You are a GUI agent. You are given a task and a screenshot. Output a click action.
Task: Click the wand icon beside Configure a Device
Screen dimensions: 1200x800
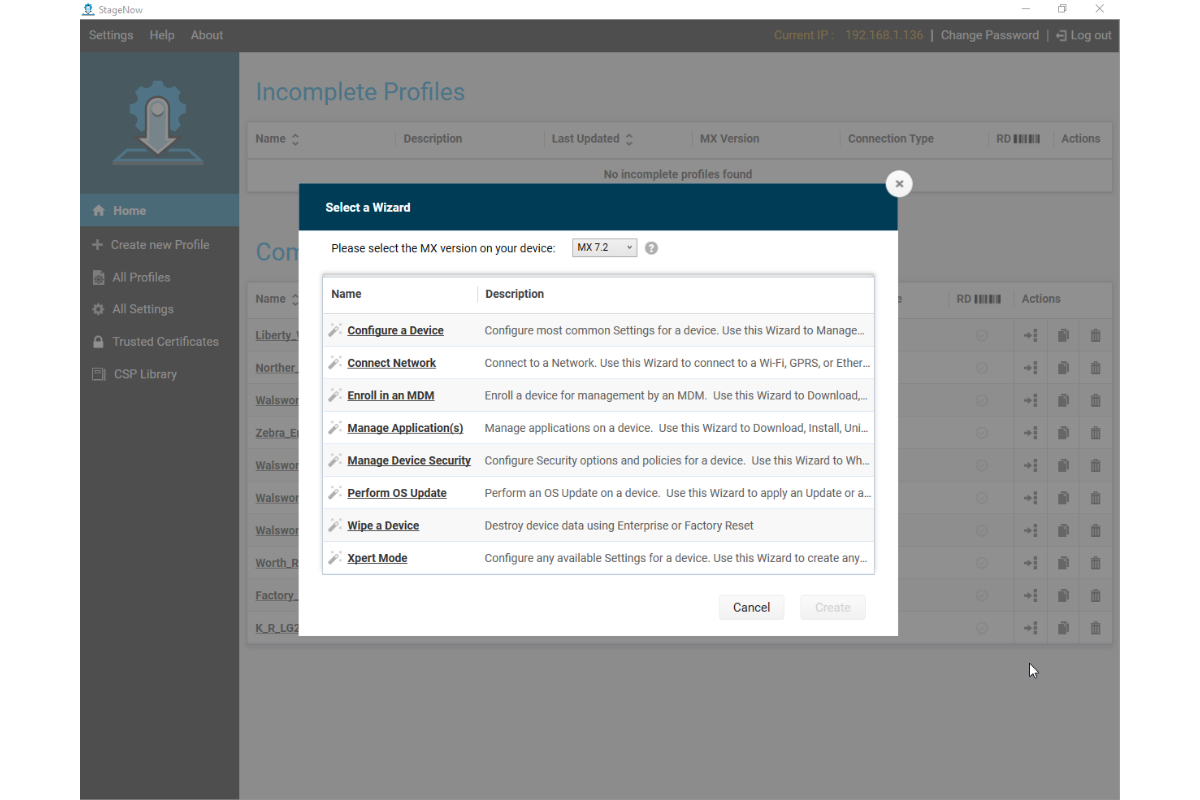point(334,330)
